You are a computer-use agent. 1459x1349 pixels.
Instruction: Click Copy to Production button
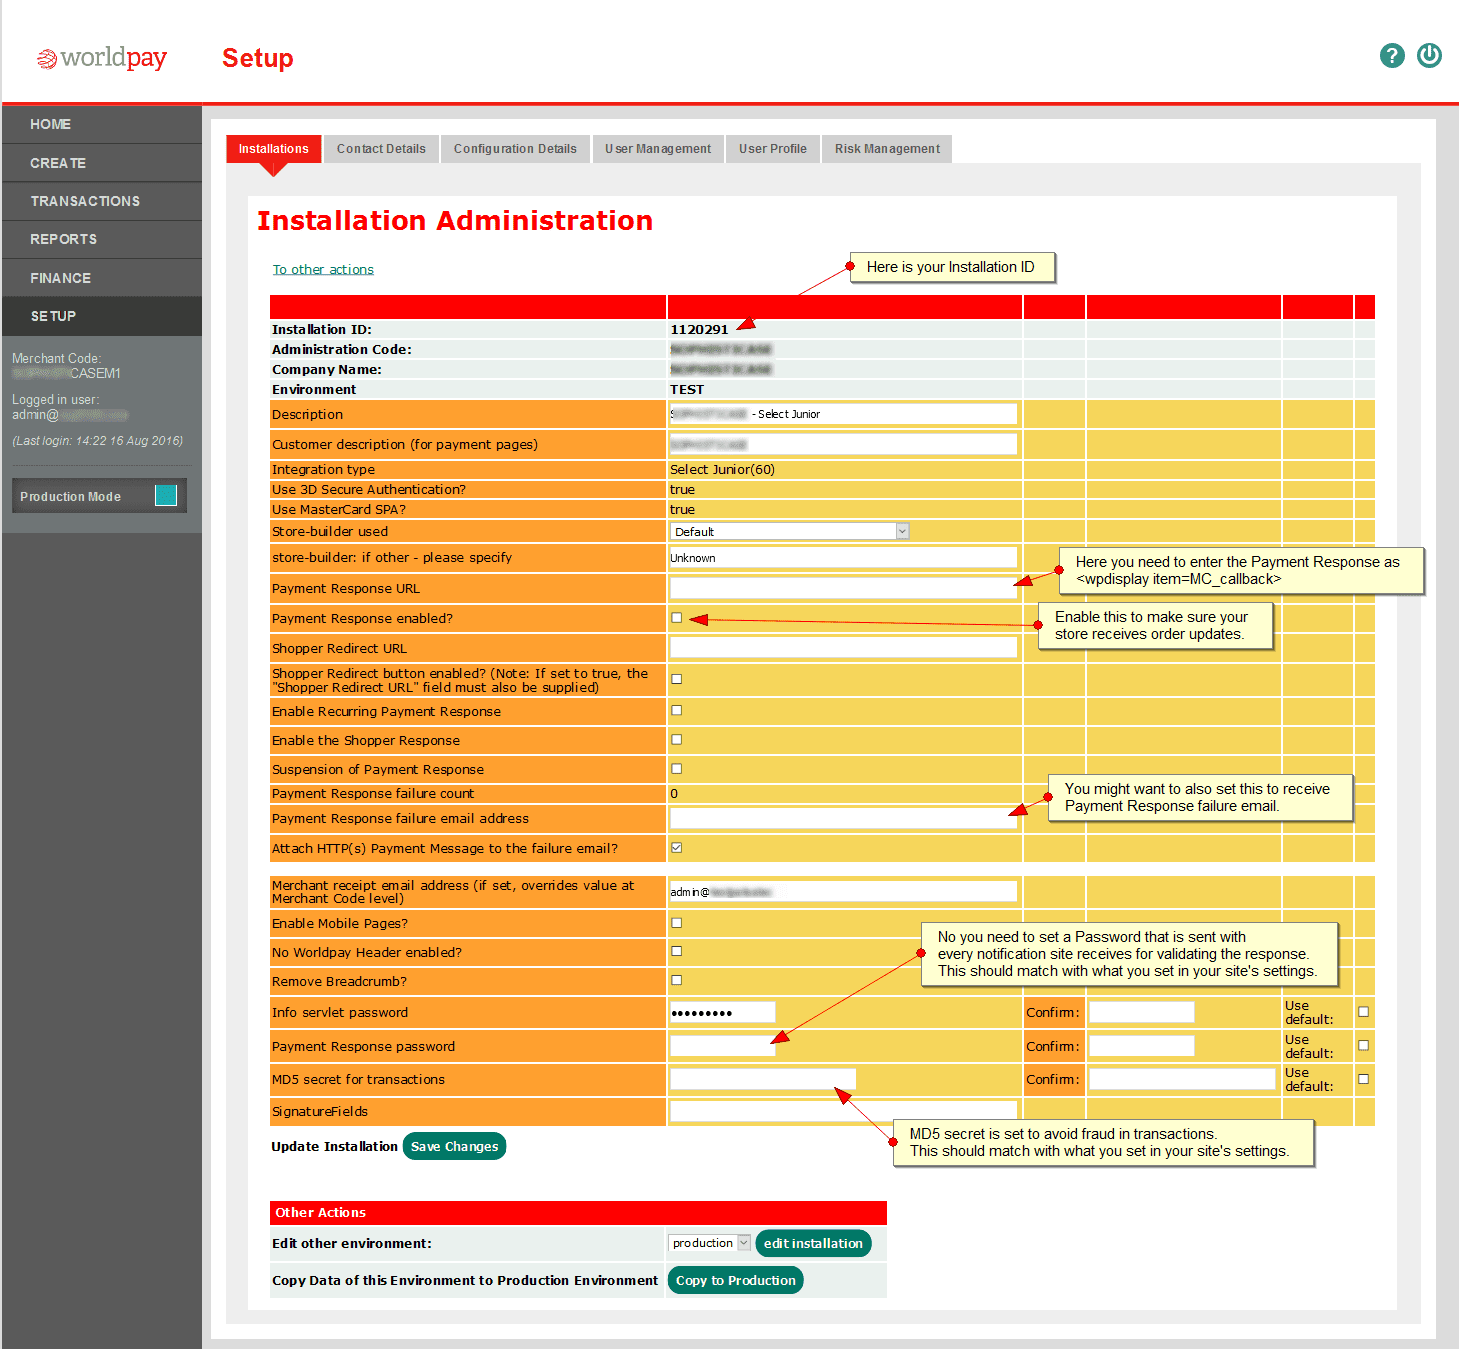[x=735, y=1280]
